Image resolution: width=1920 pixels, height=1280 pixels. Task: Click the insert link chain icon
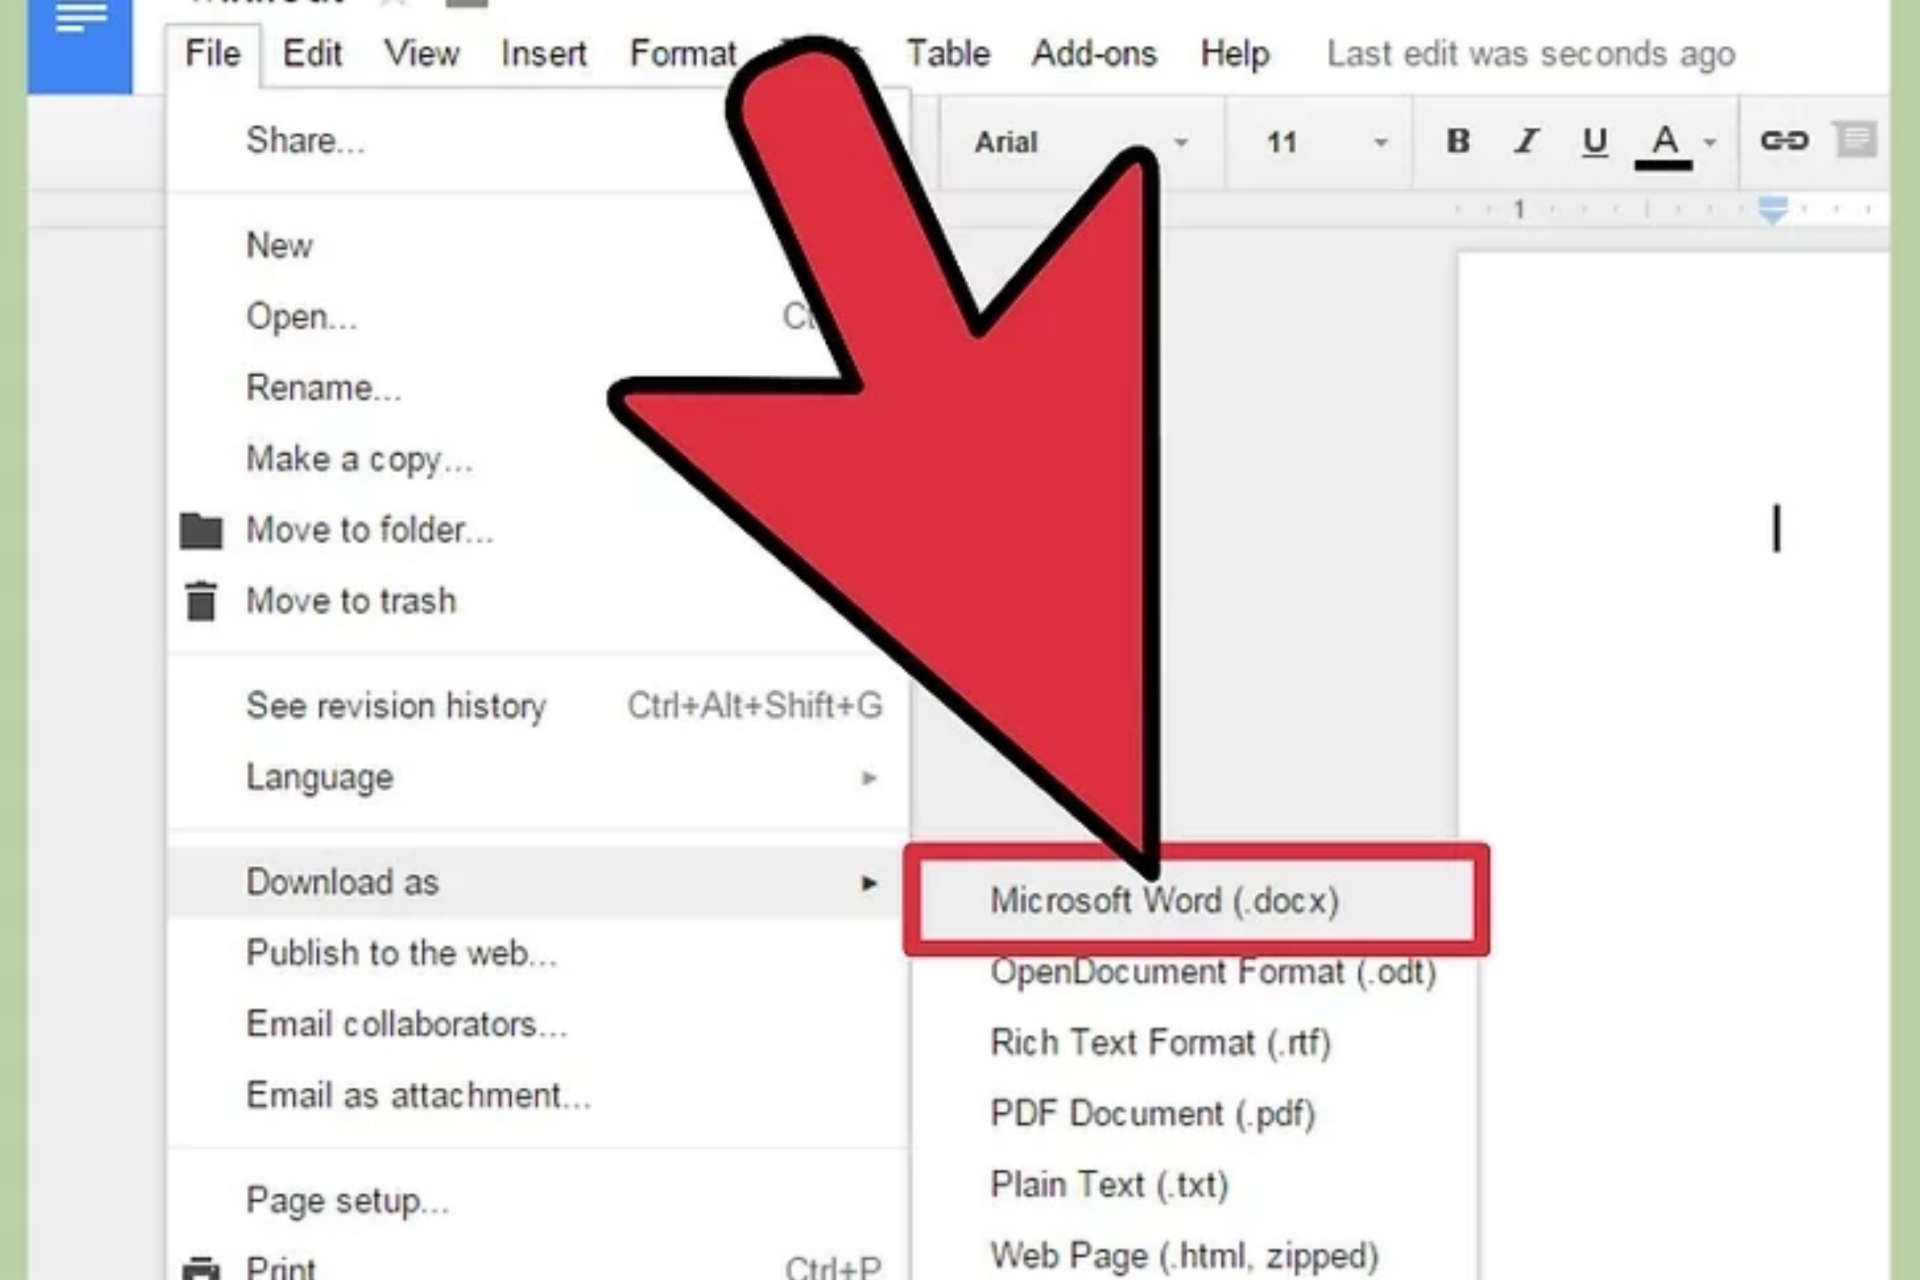pyautogui.click(x=1785, y=141)
